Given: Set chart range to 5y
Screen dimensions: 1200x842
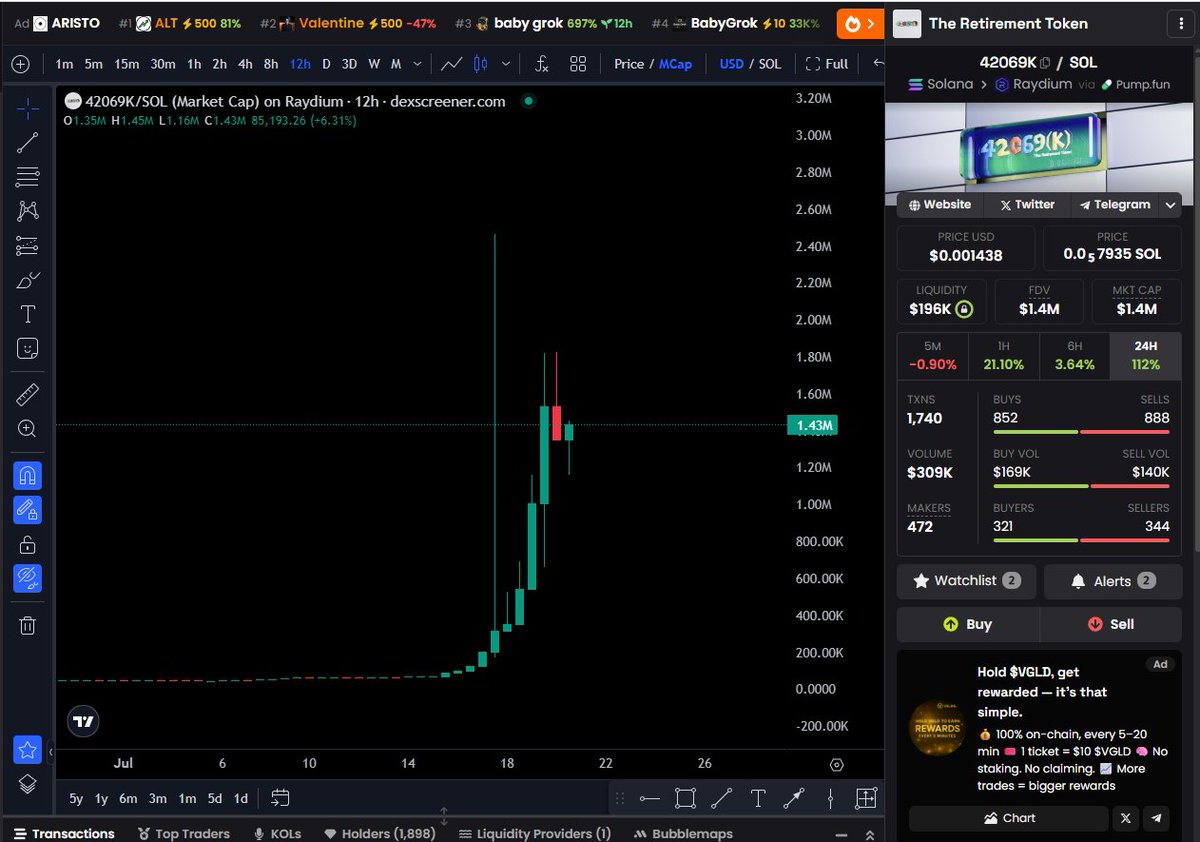Looking at the screenshot, I should click(x=76, y=798).
